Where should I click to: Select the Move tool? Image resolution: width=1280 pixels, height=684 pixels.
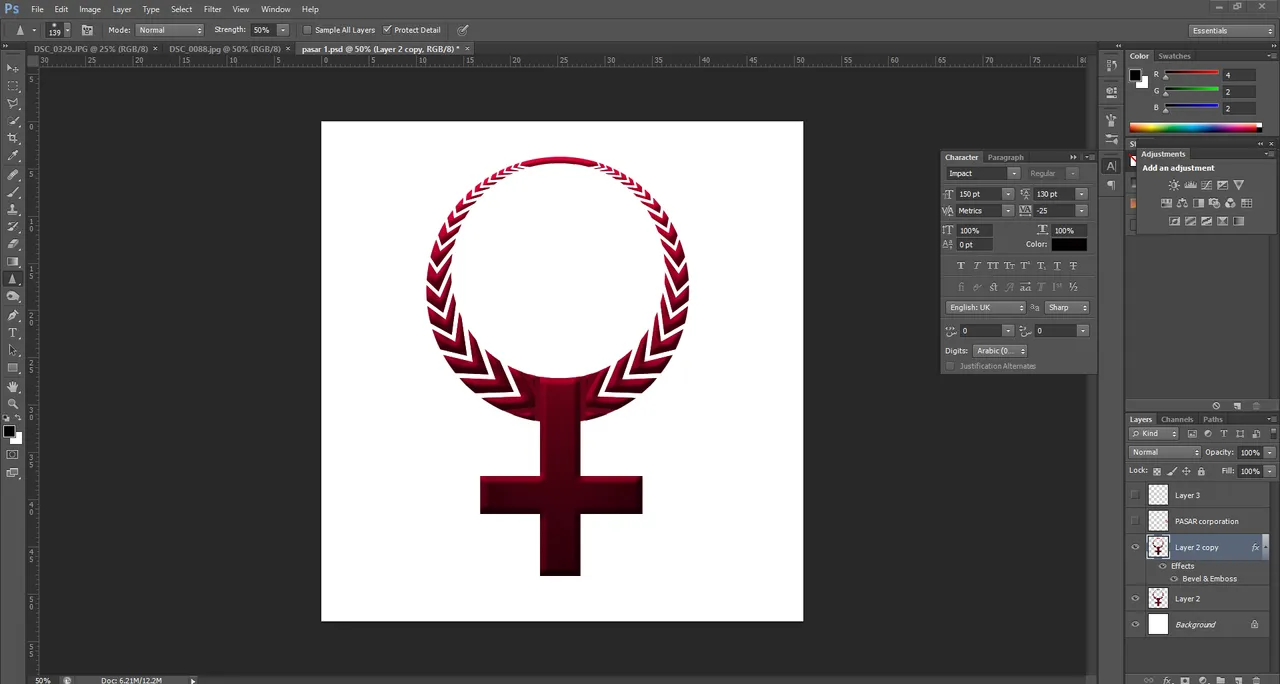[13, 68]
